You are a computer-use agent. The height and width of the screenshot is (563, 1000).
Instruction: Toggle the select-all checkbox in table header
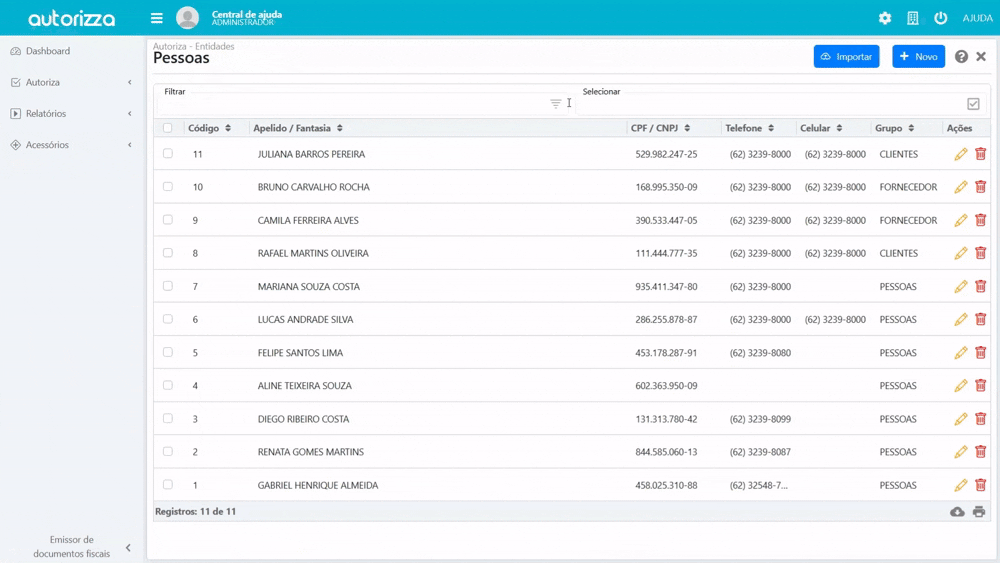tap(168, 128)
